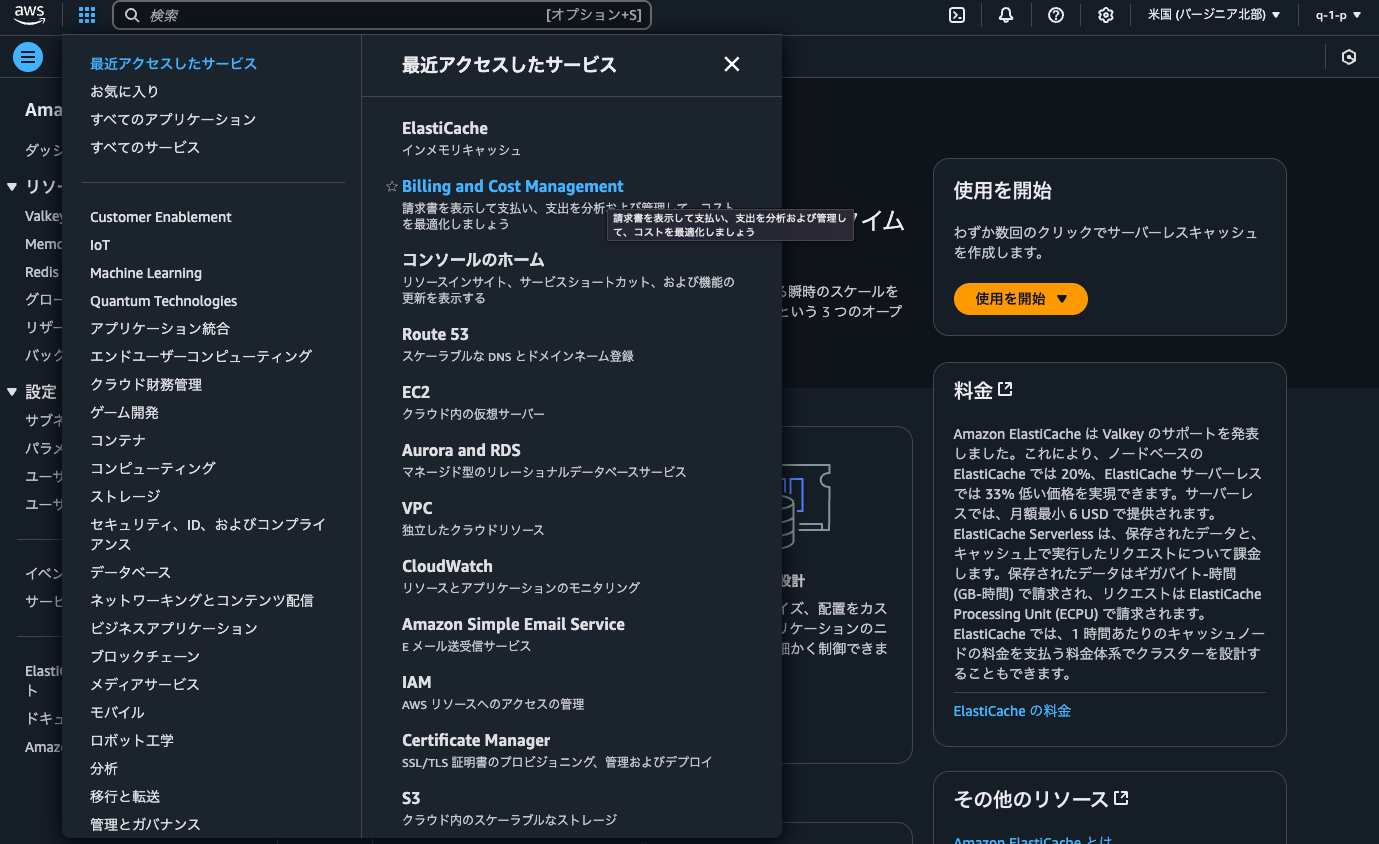The image size is (1379, 844).
Task: Open モバイル category
Action: pos(117,713)
